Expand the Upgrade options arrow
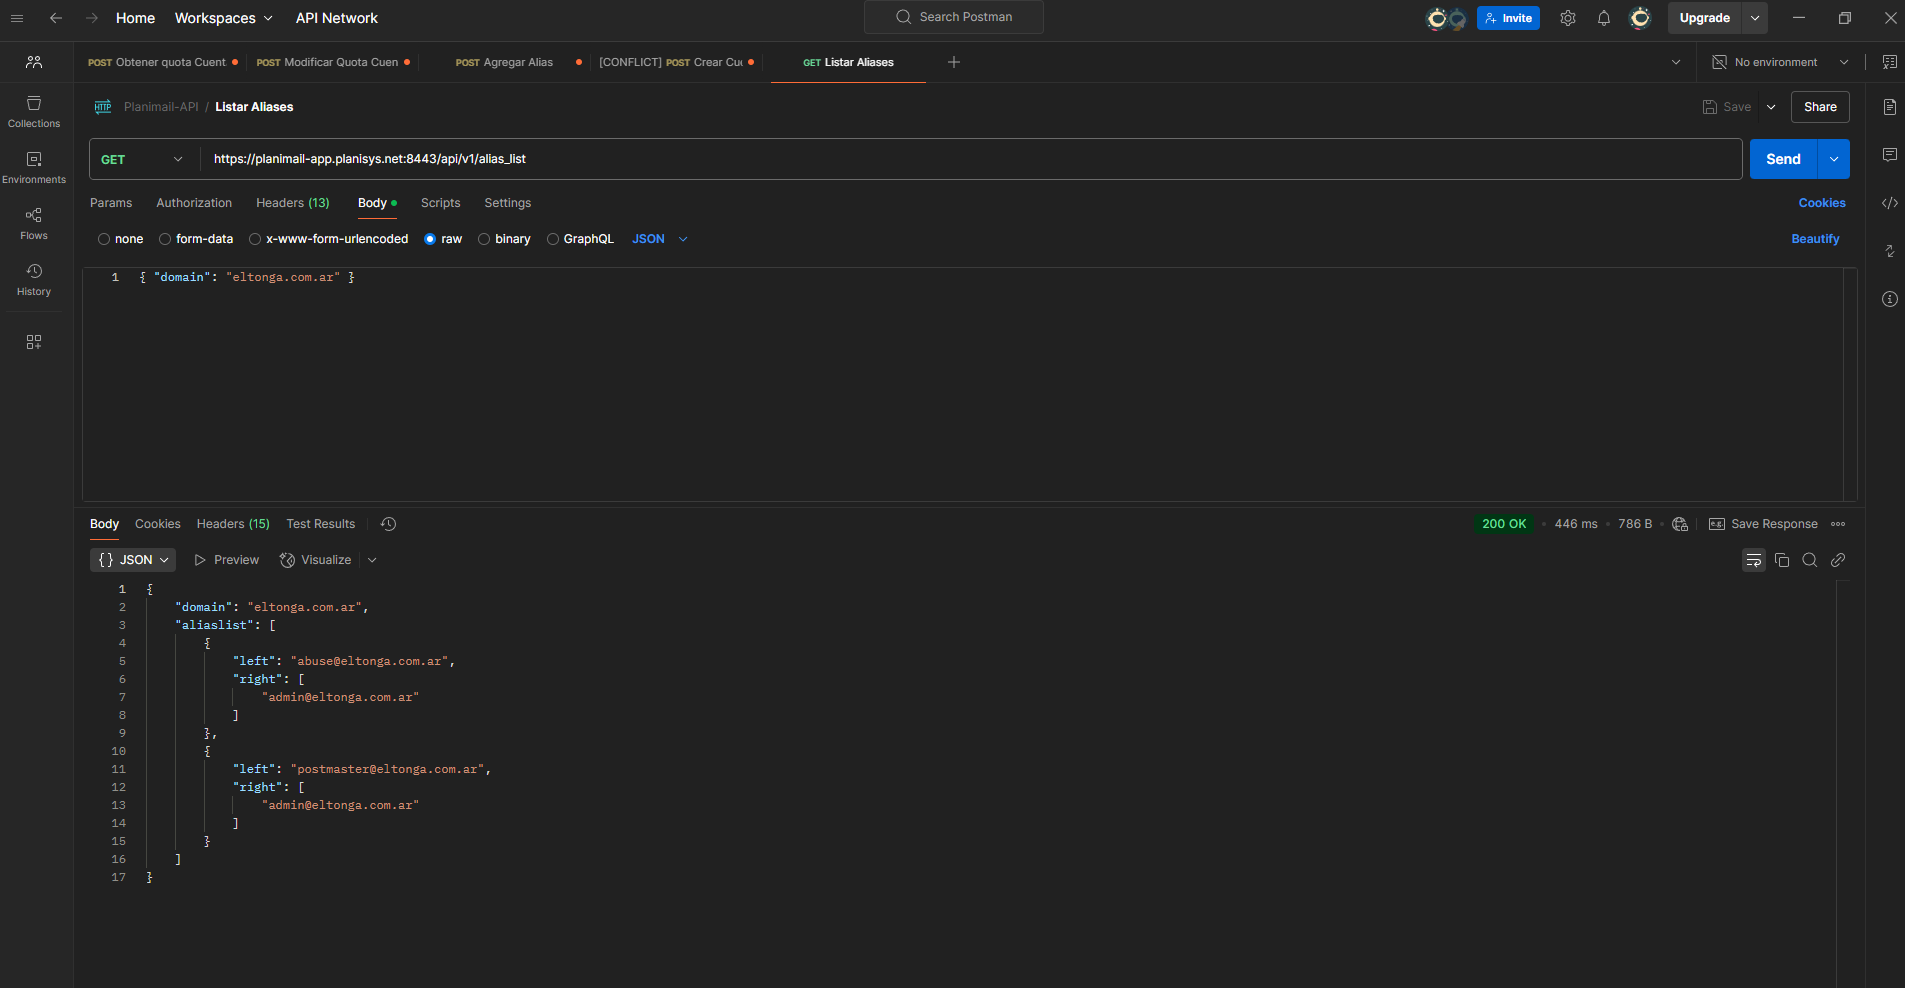This screenshot has width=1905, height=988. (x=1755, y=18)
